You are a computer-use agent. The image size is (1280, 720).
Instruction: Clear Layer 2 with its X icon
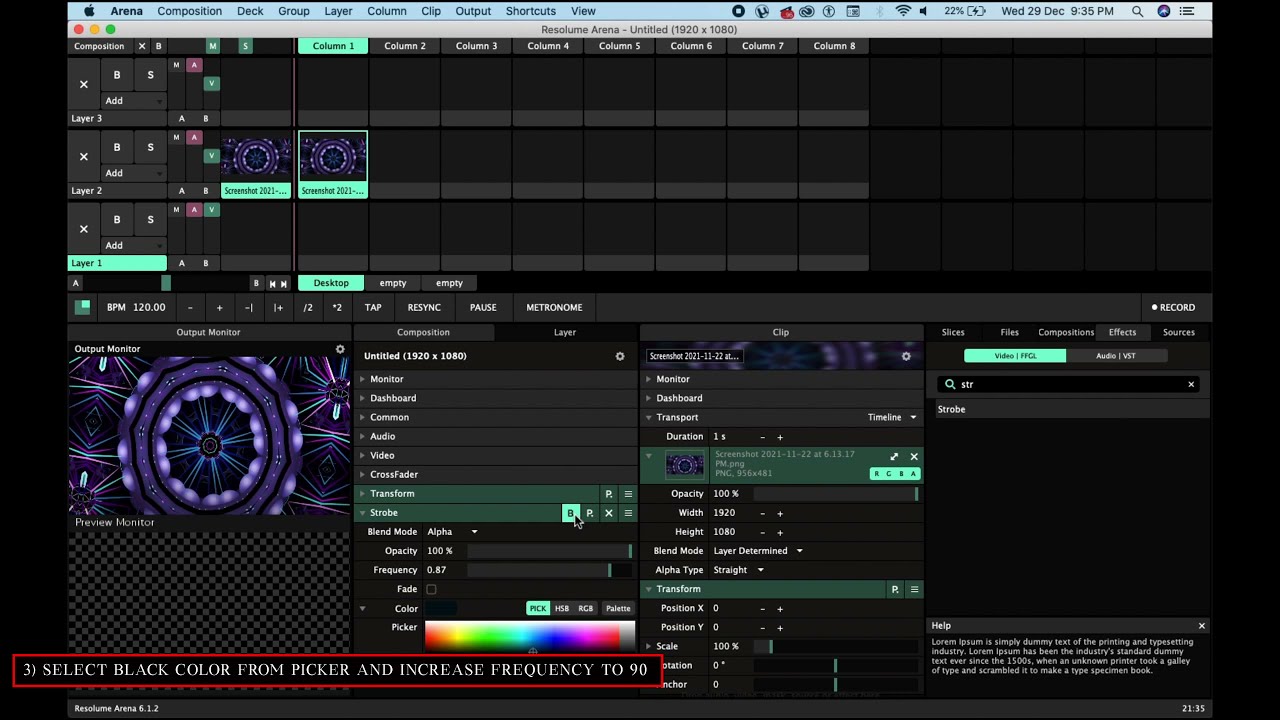[84, 156]
